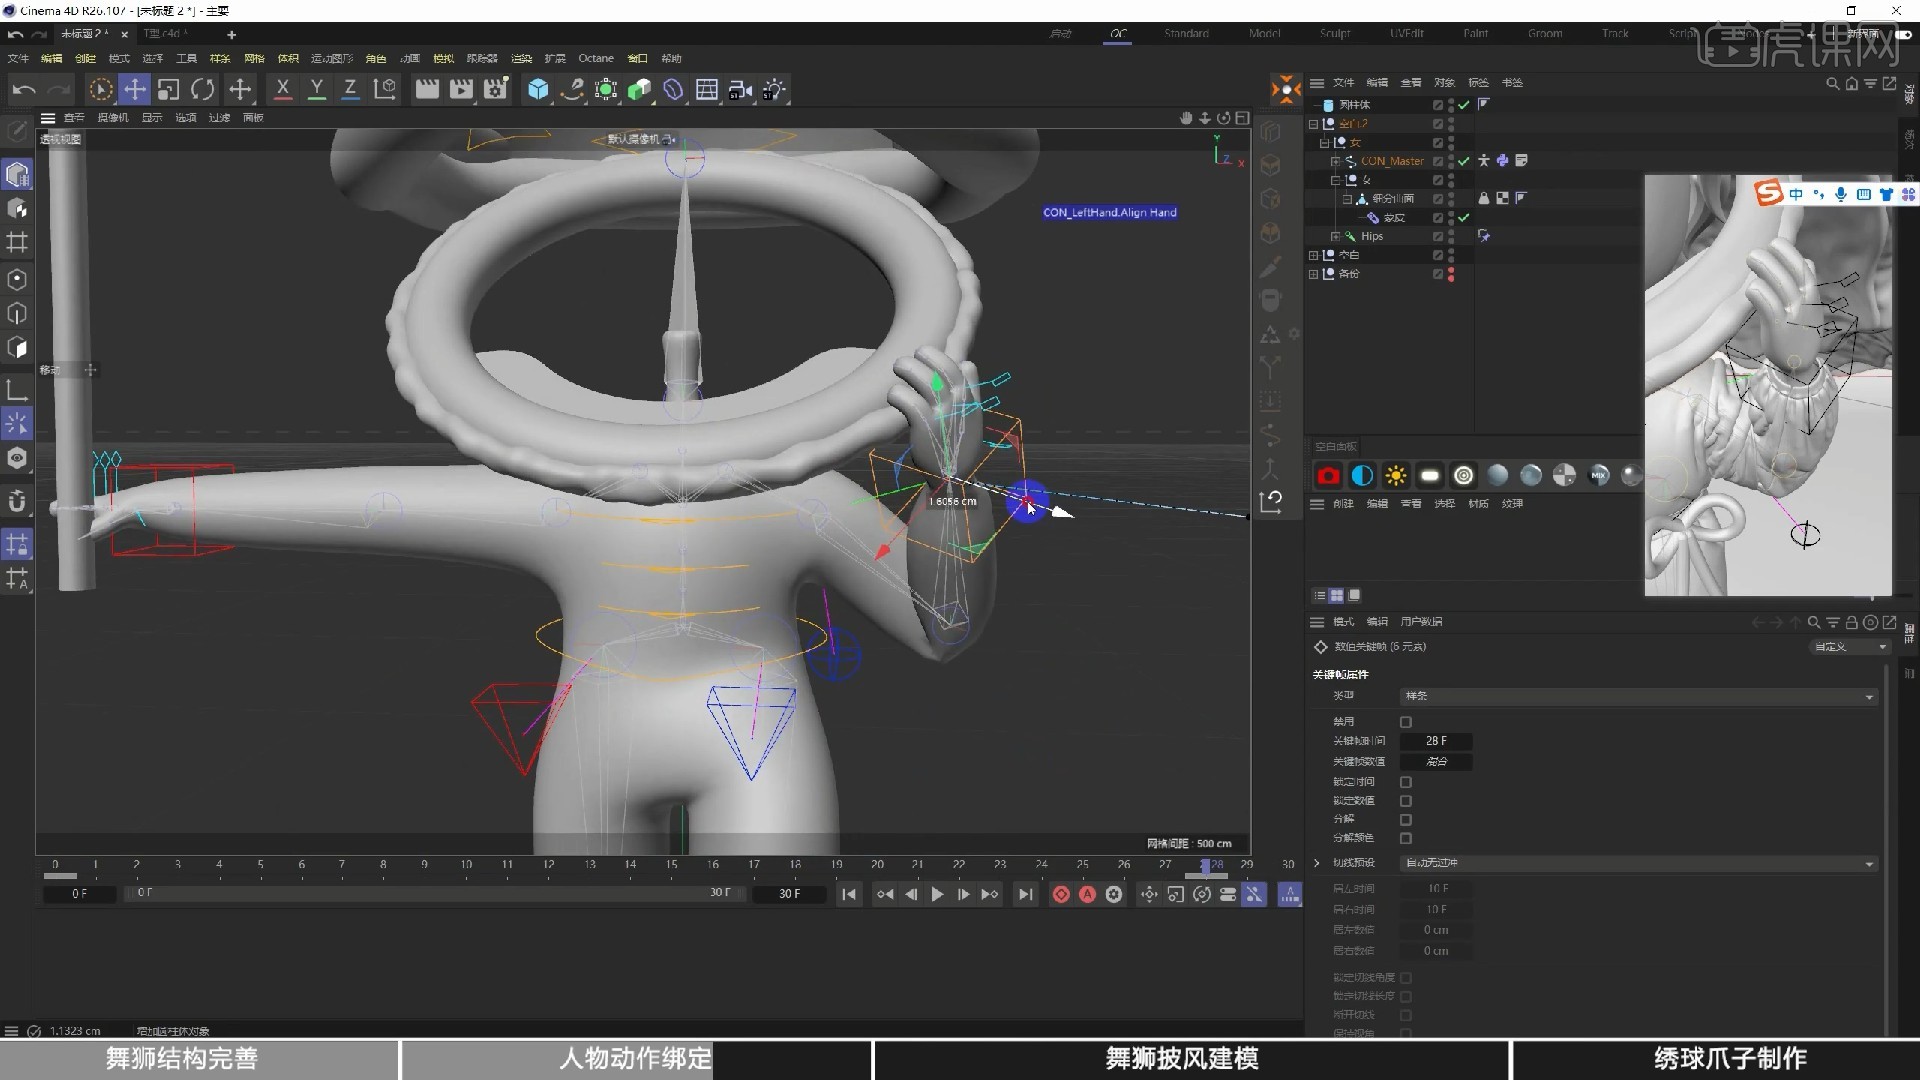Open the Octane menu
The image size is (1920, 1080).
pos(596,58)
